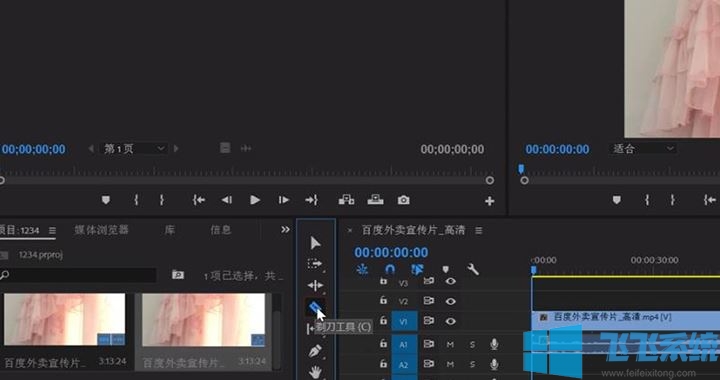
Task: Mark In point in Program monitor
Action: (647, 200)
